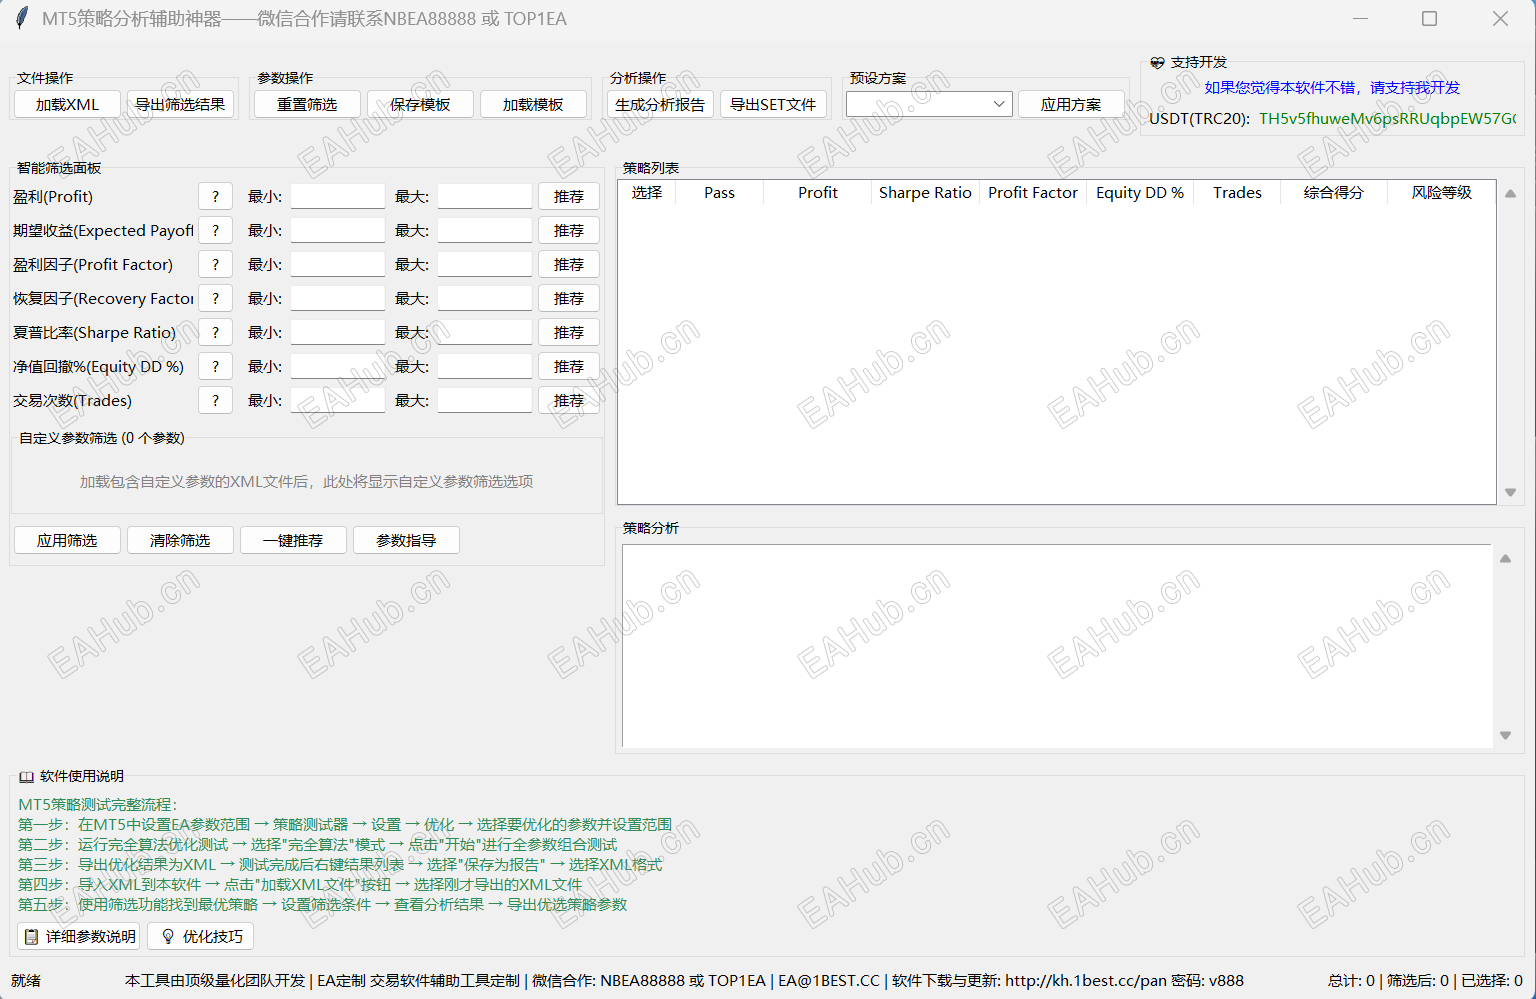Screen dimensions: 1536x999
Task: Save template with 保存模板 button
Action: click(x=420, y=104)
